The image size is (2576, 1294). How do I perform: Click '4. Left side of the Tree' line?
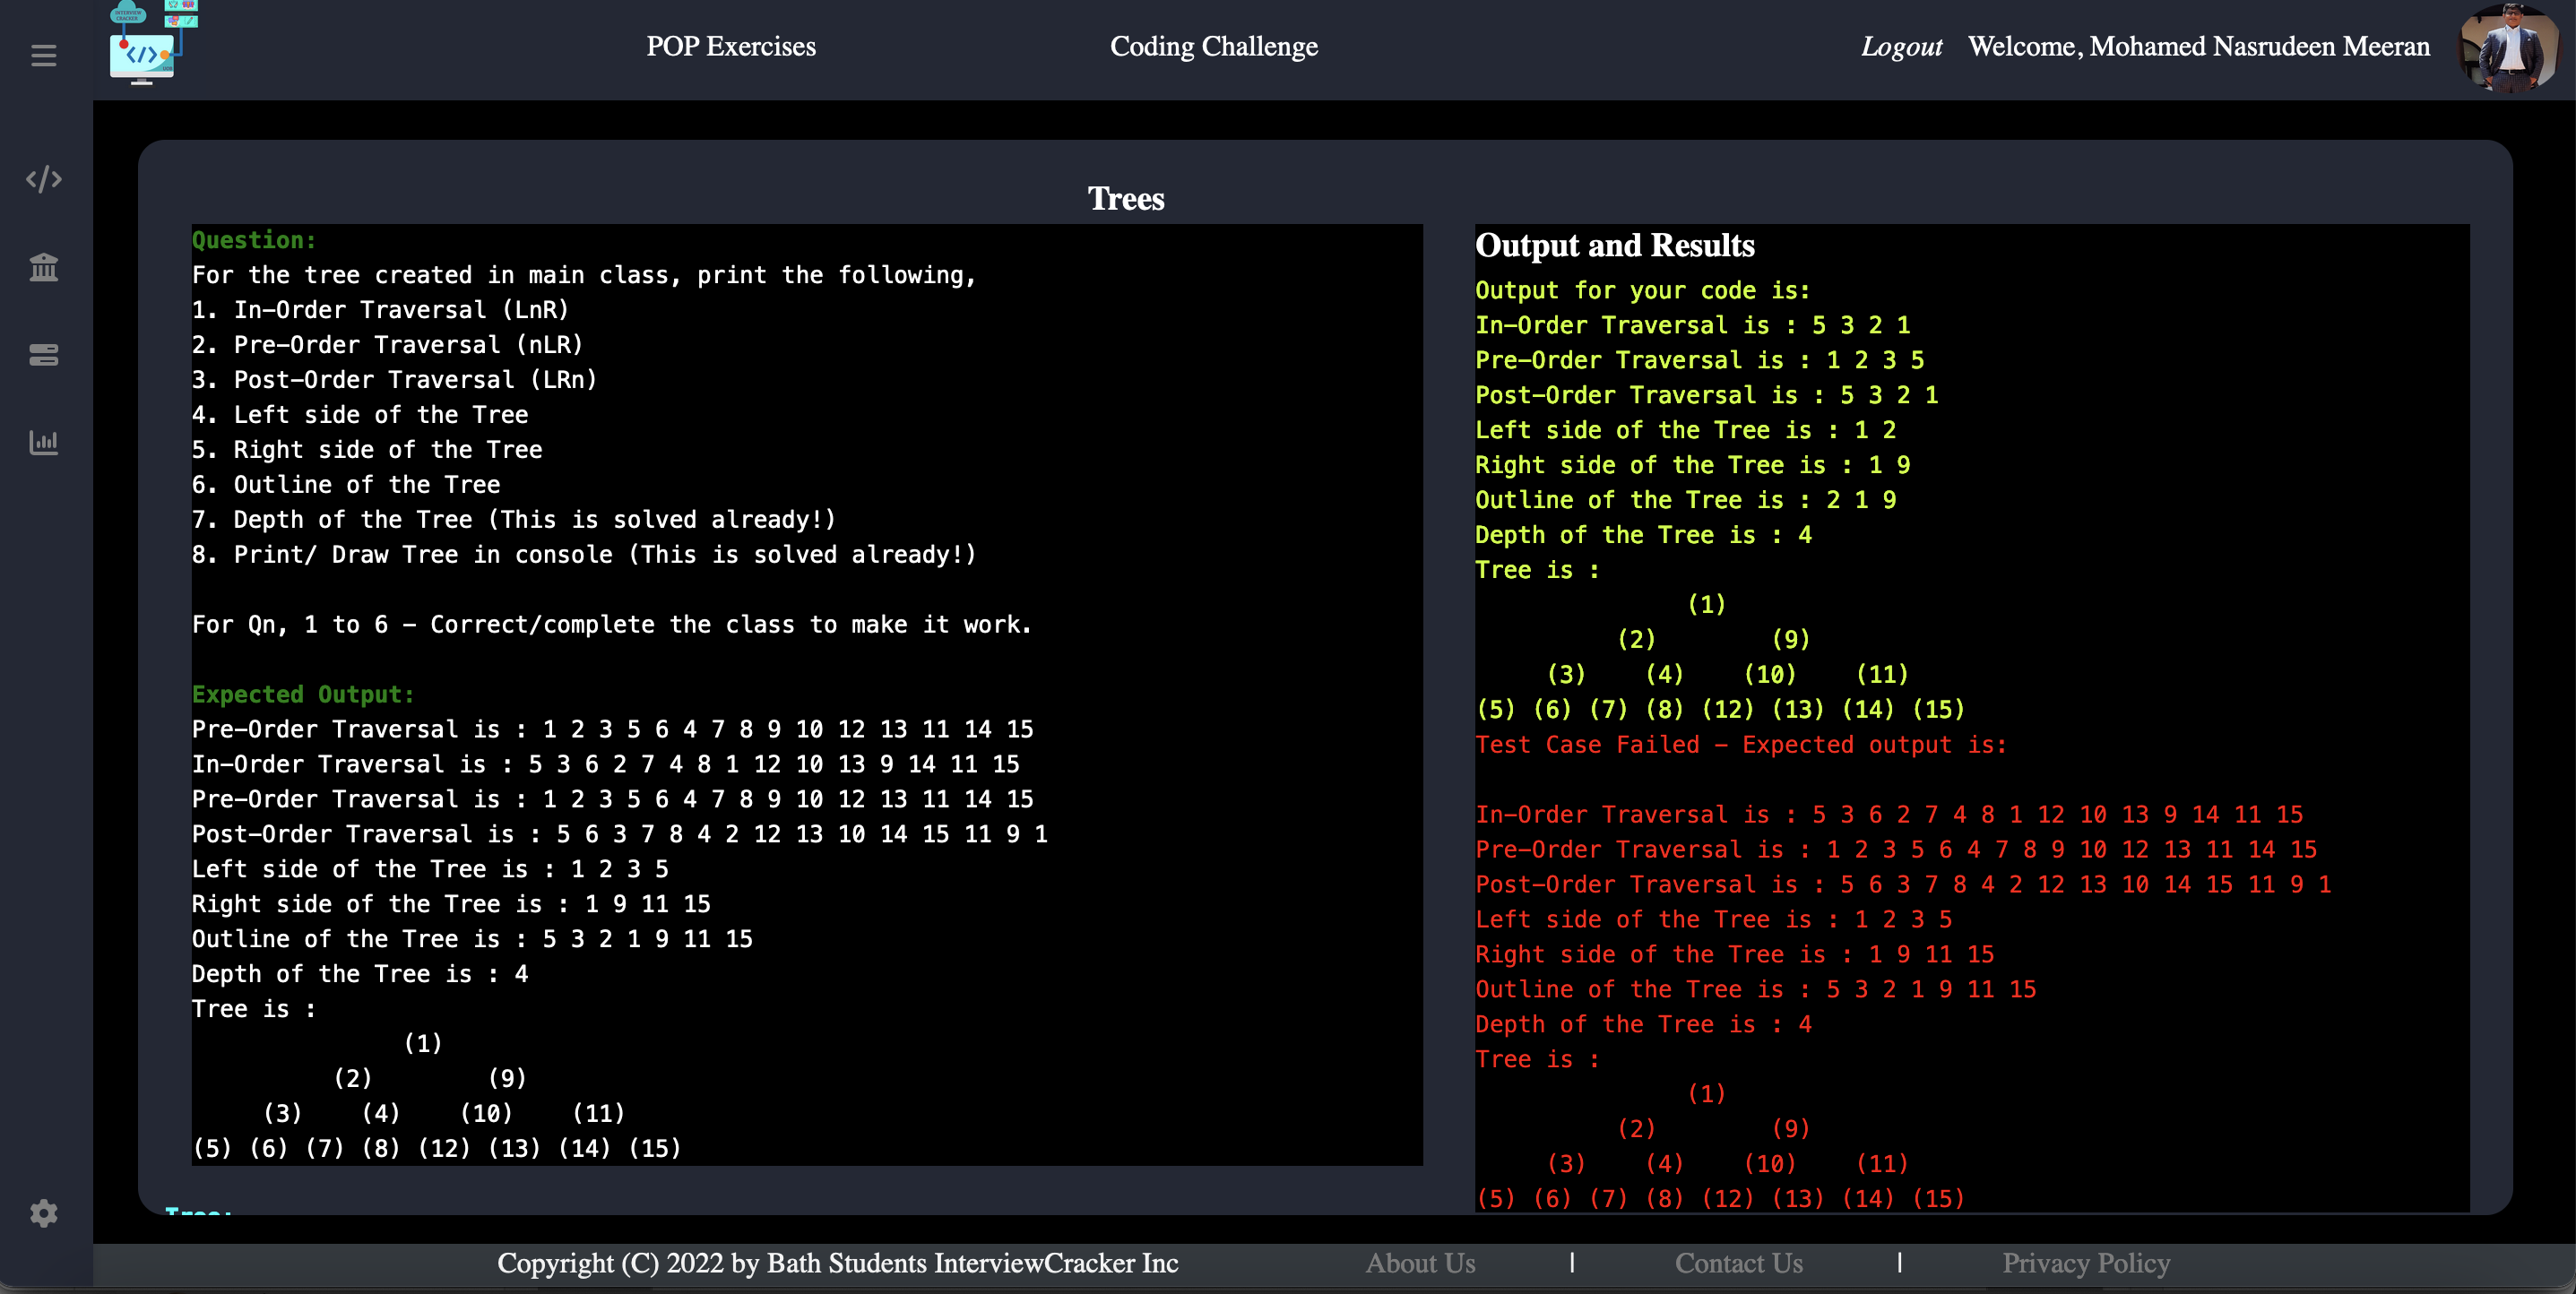(x=360, y=415)
